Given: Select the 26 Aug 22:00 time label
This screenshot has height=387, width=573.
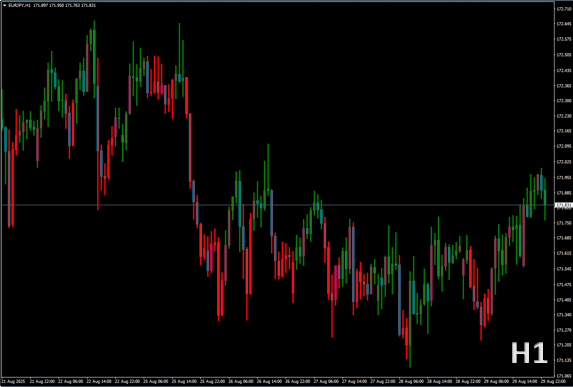Looking at the screenshot, I should 299,382.
